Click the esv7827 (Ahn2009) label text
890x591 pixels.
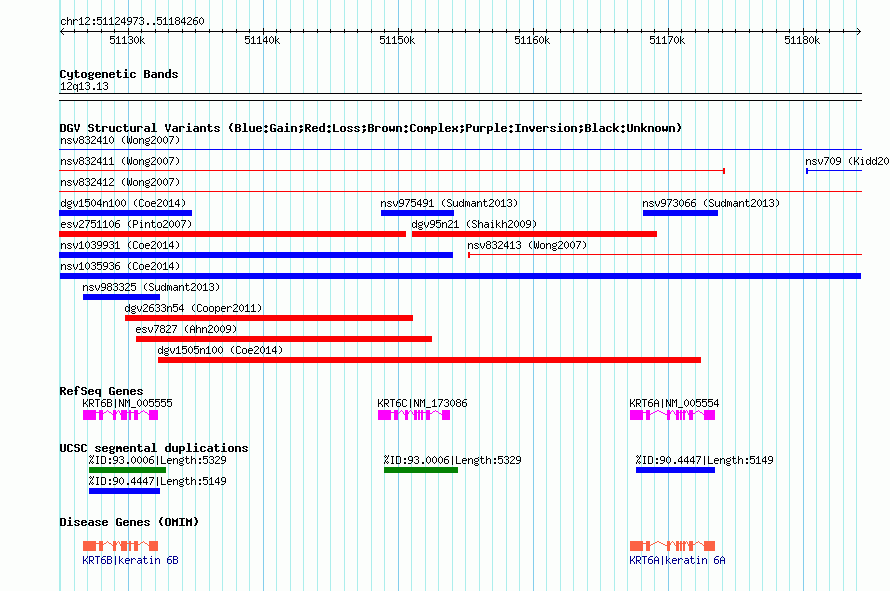pos(186,329)
